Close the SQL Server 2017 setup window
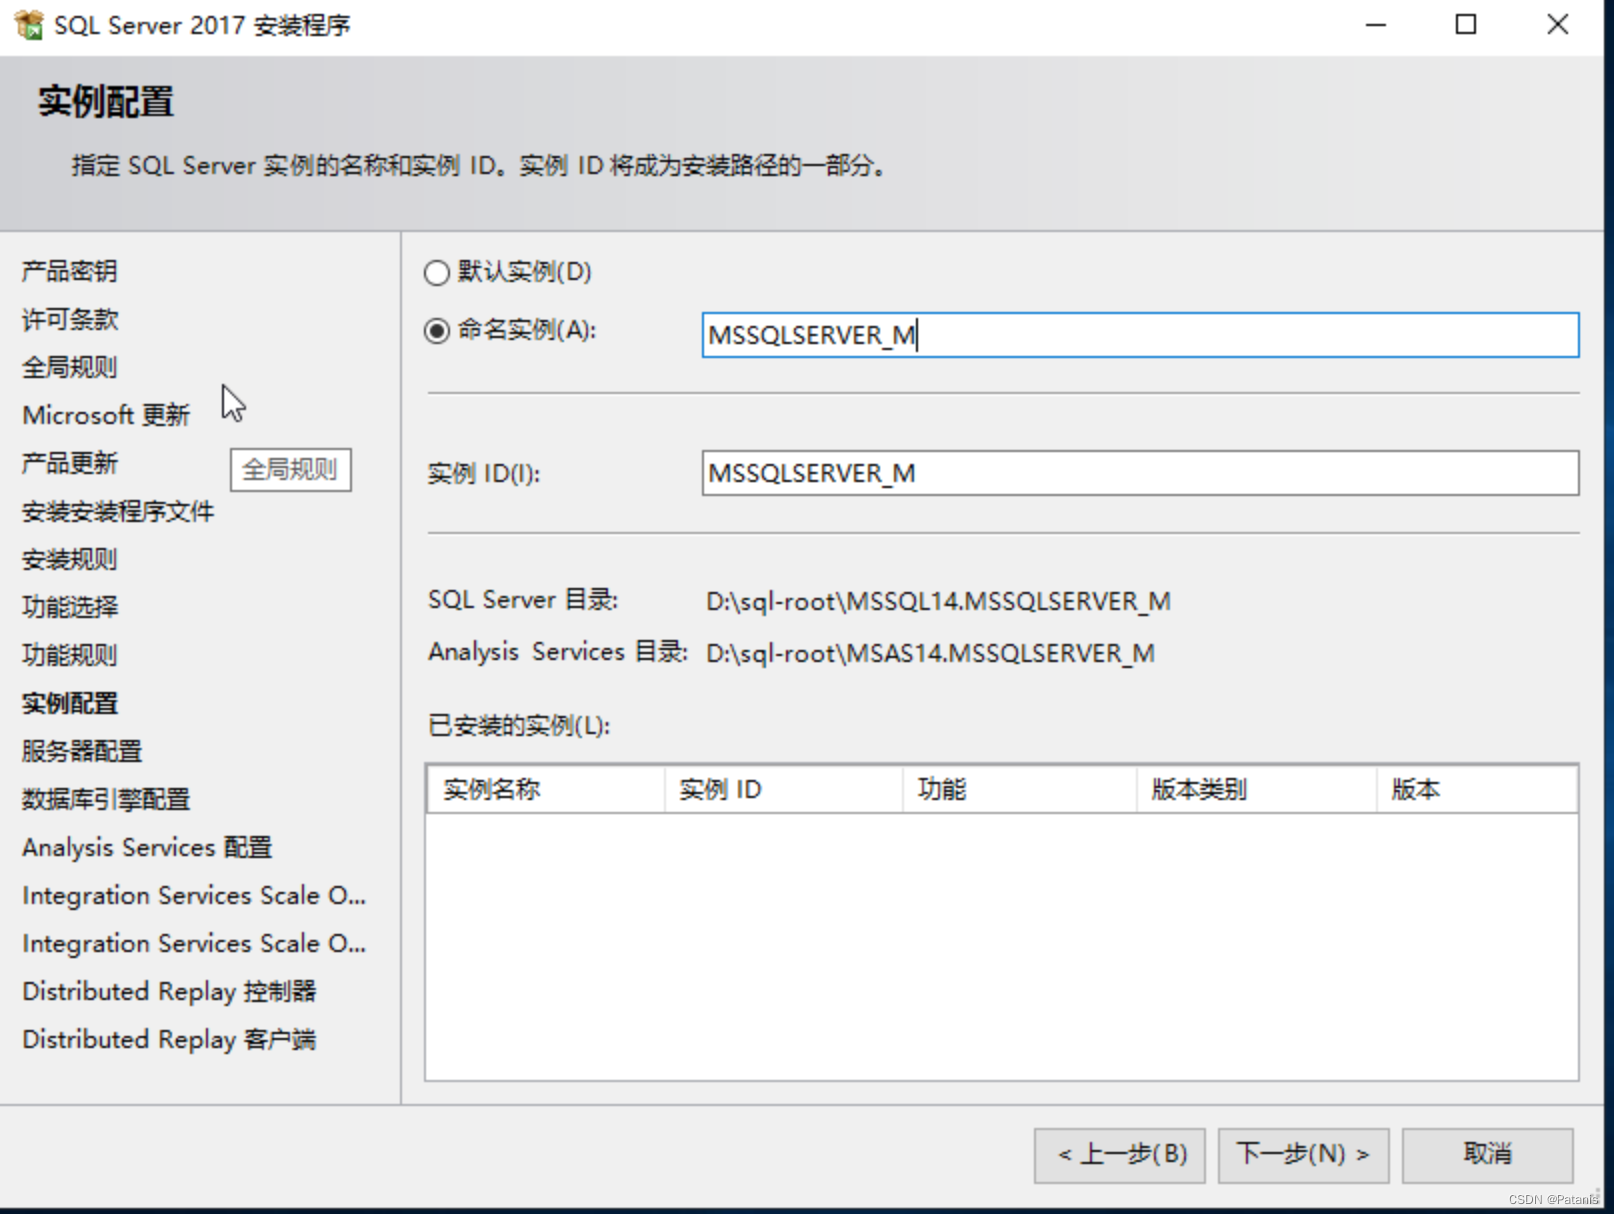Screen dimensions: 1614x1214 [x=1557, y=25]
